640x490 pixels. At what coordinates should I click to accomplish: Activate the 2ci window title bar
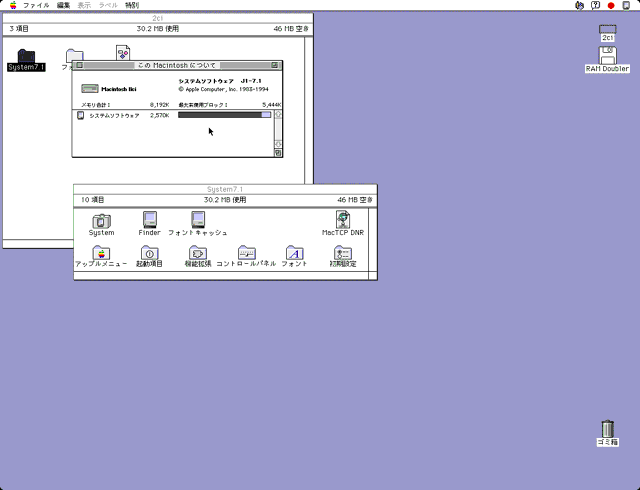pos(158,18)
